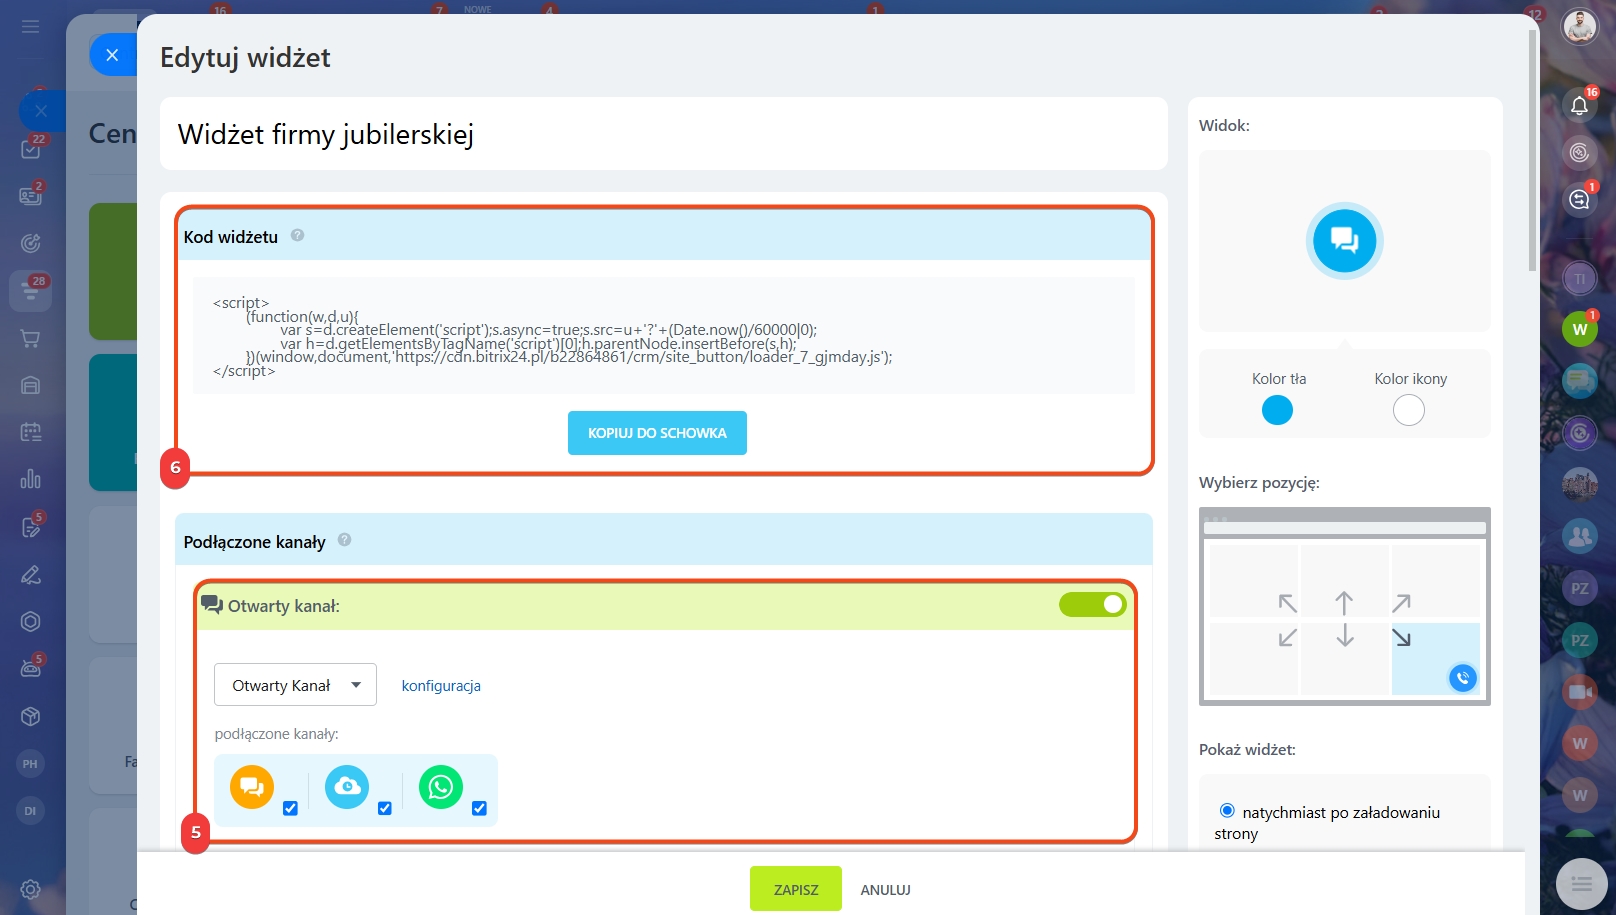Screen dimensions: 1616x915
Task: Select top-left widget position arrow
Action: pos(1288,603)
